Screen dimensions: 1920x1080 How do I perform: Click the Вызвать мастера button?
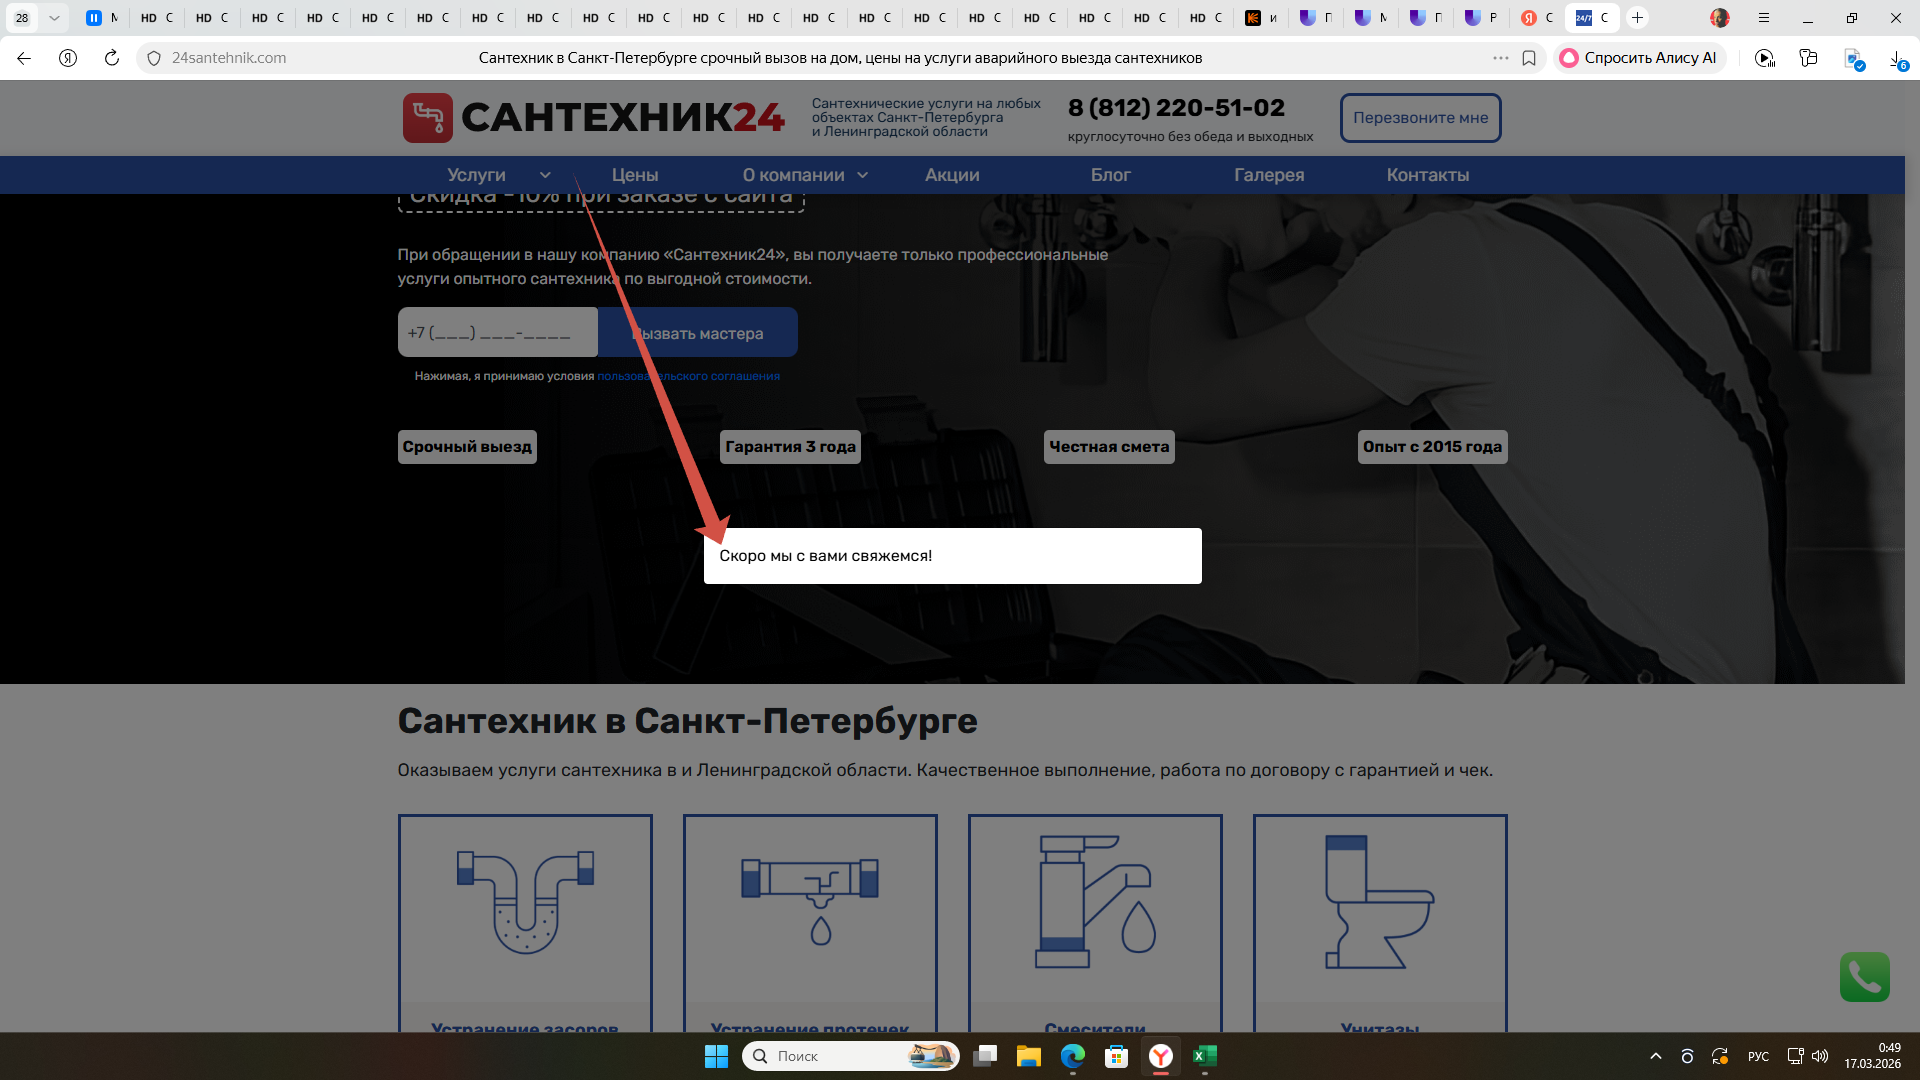click(698, 333)
